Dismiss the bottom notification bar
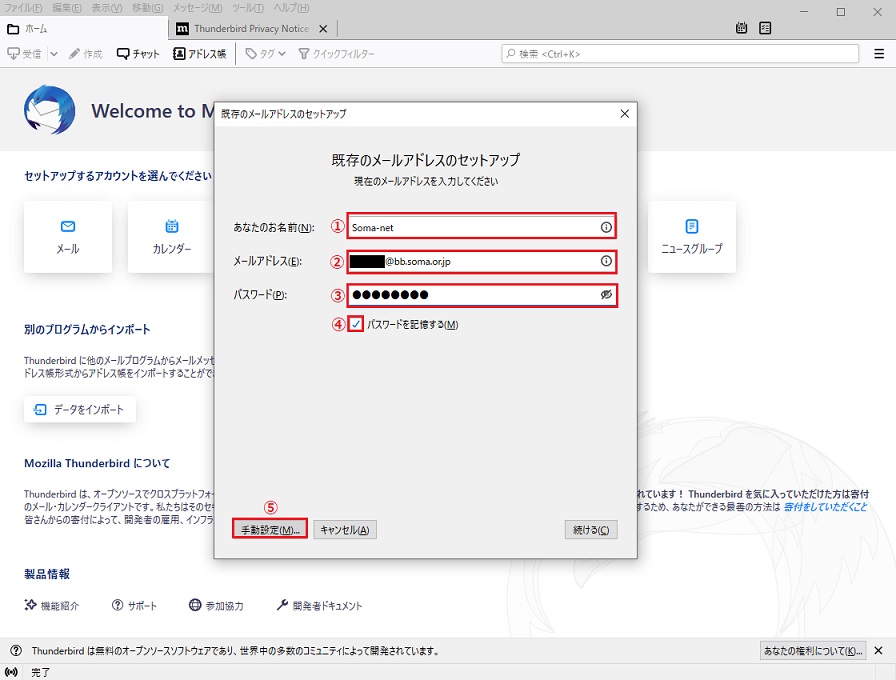 pyautogui.click(x=878, y=650)
